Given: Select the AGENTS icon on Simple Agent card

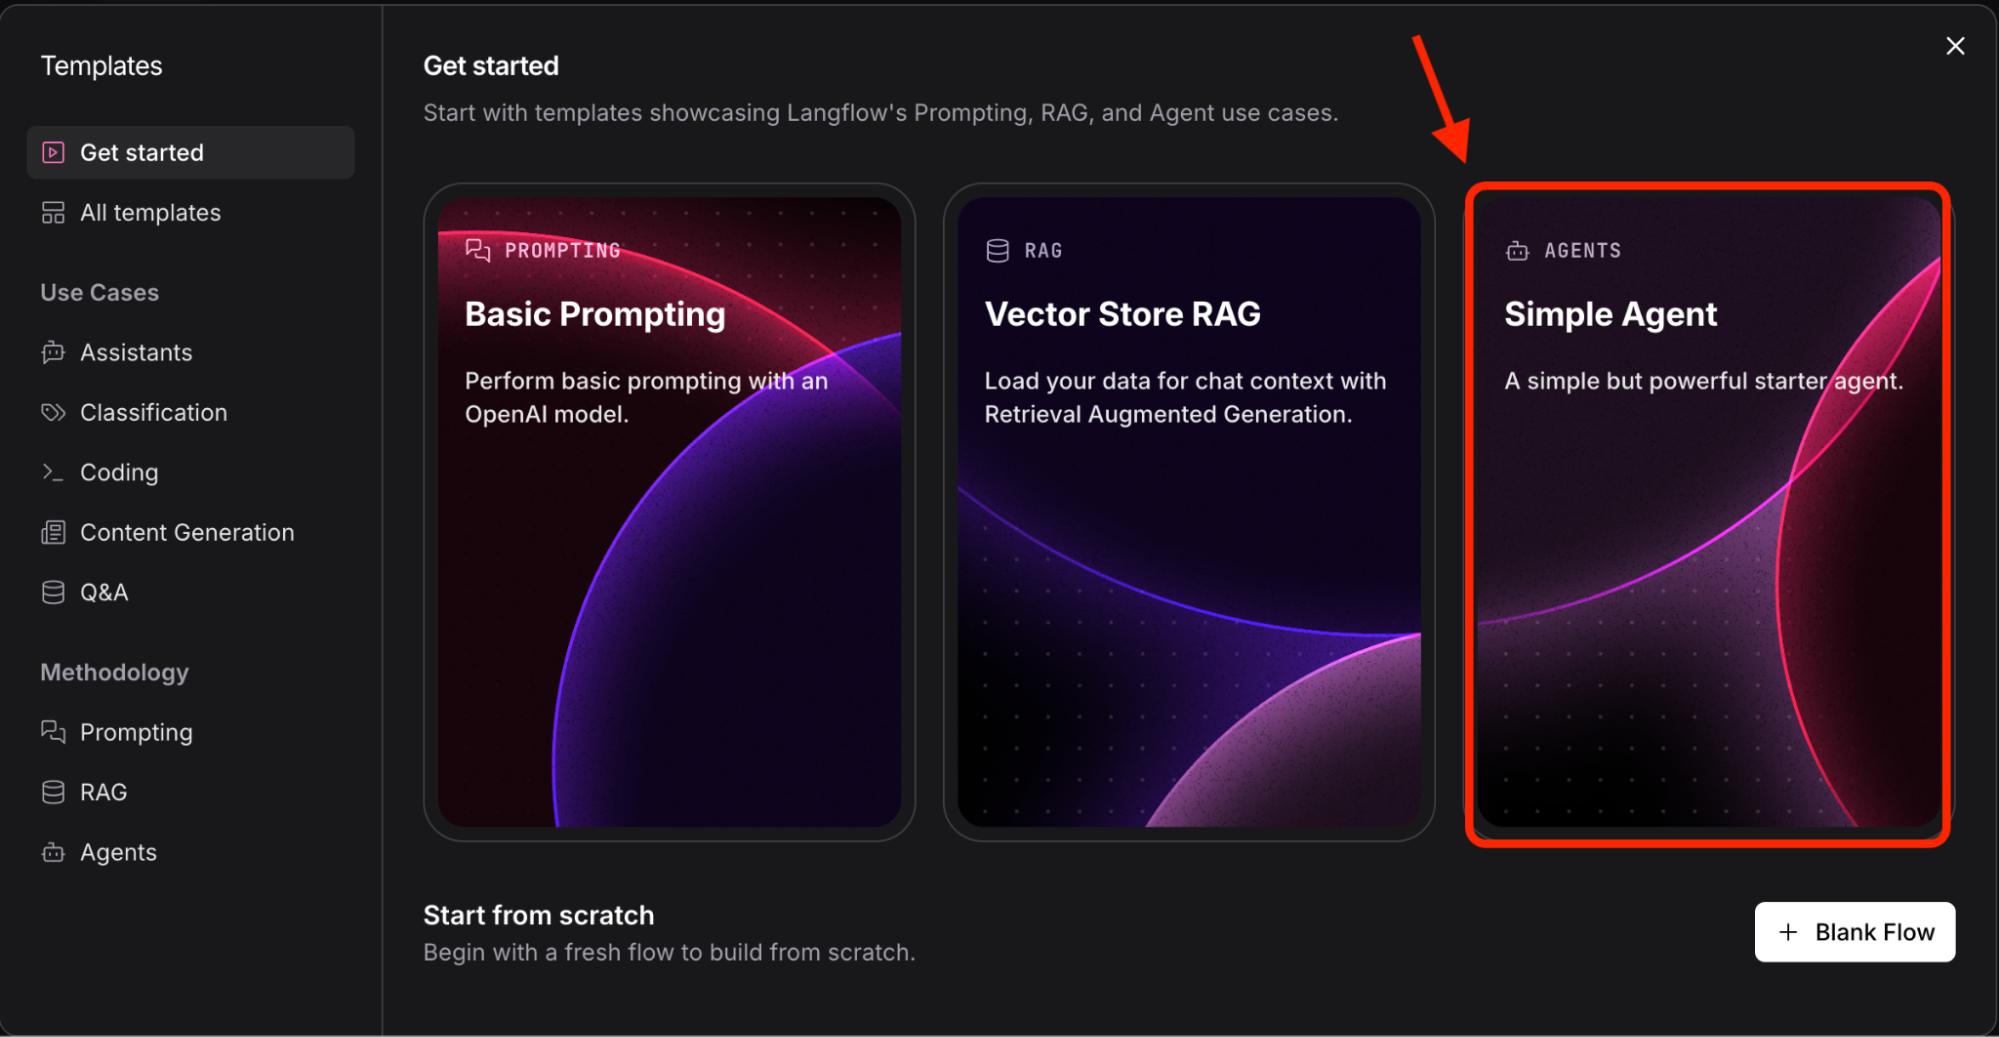Looking at the screenshot, I should pyautogui.click(x=1518, y=250).
